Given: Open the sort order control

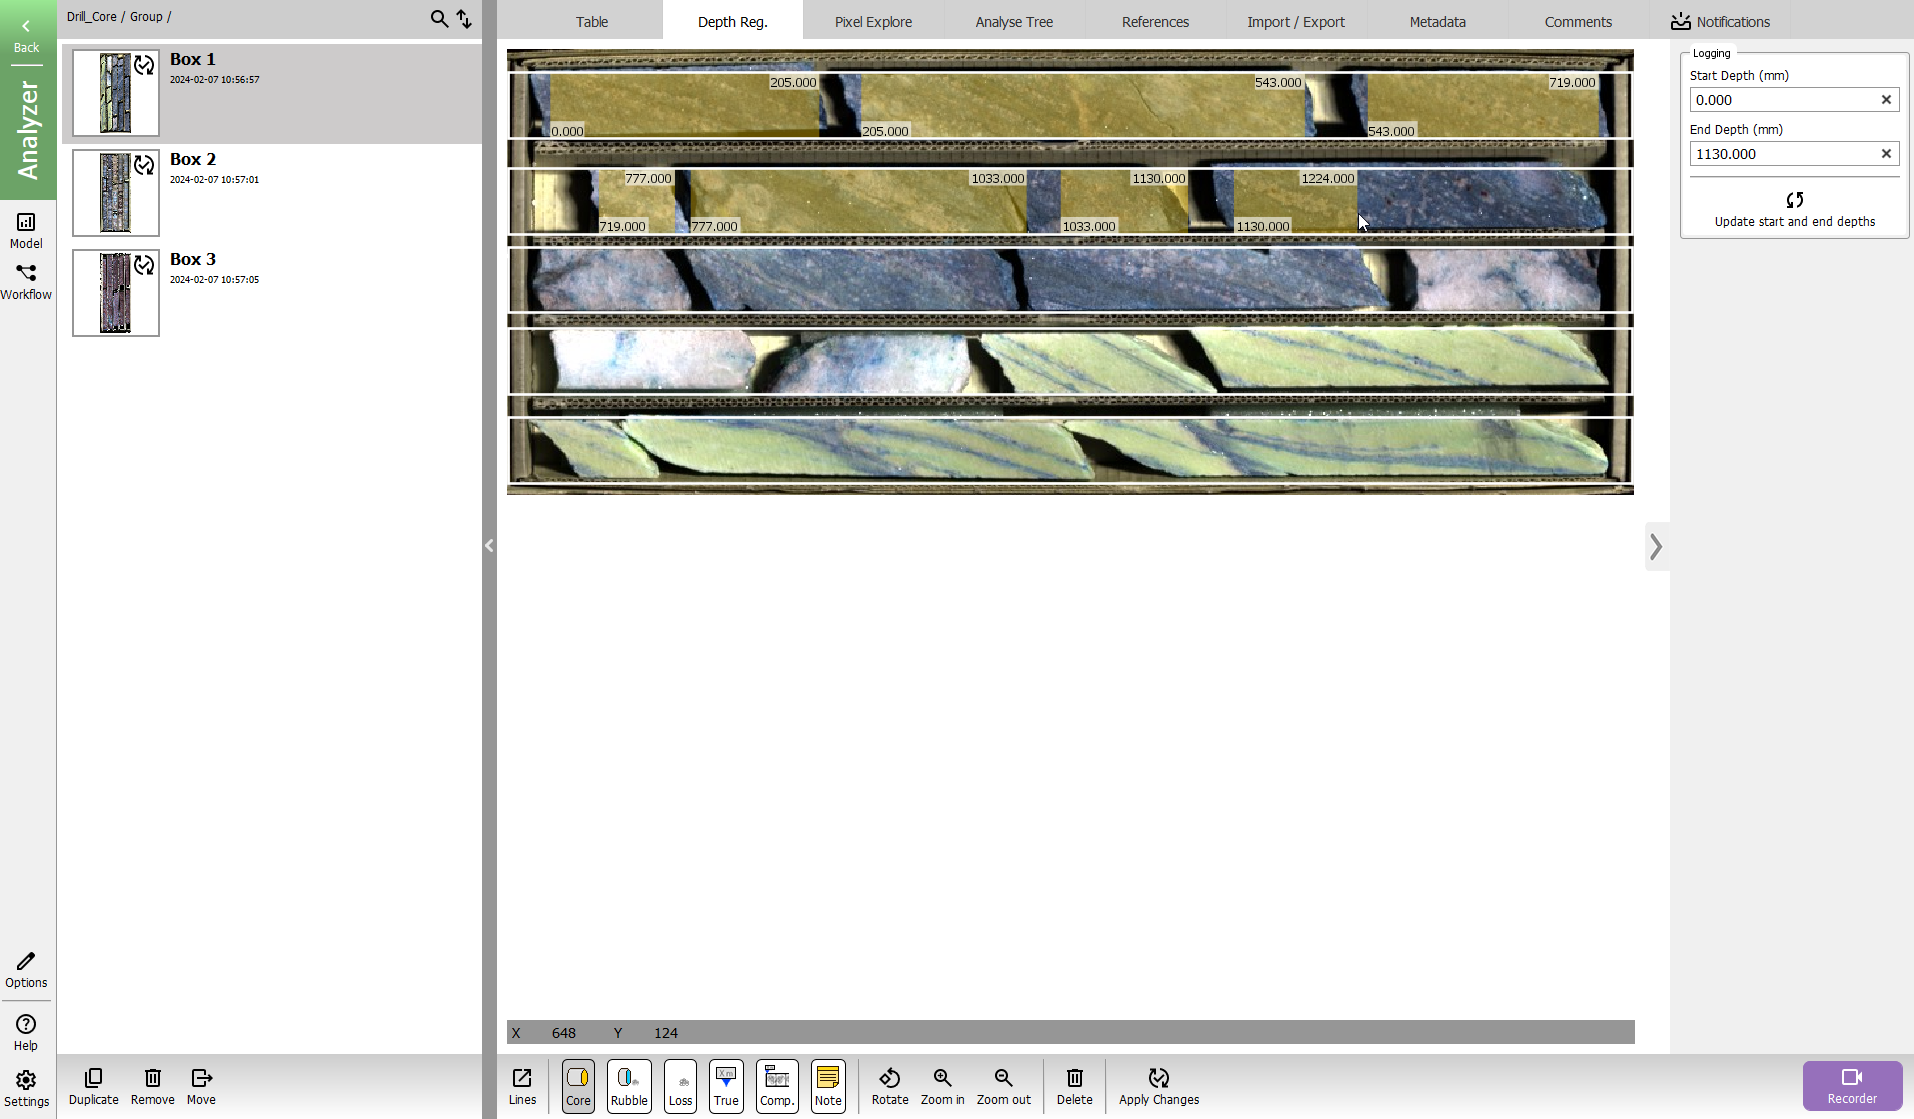Looking at the screenshot, I should click(463, 18).
